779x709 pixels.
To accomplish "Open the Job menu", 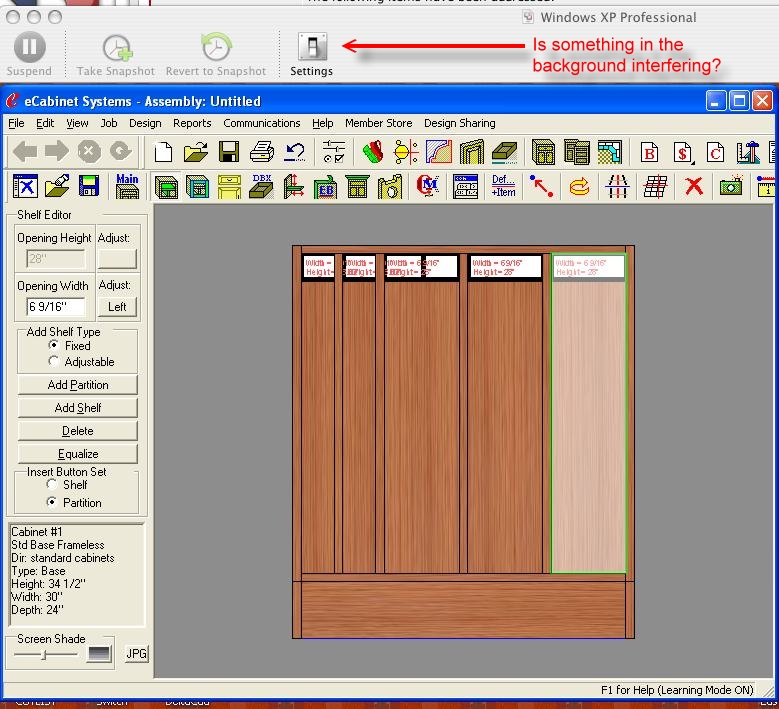I will tap(109, 123).
